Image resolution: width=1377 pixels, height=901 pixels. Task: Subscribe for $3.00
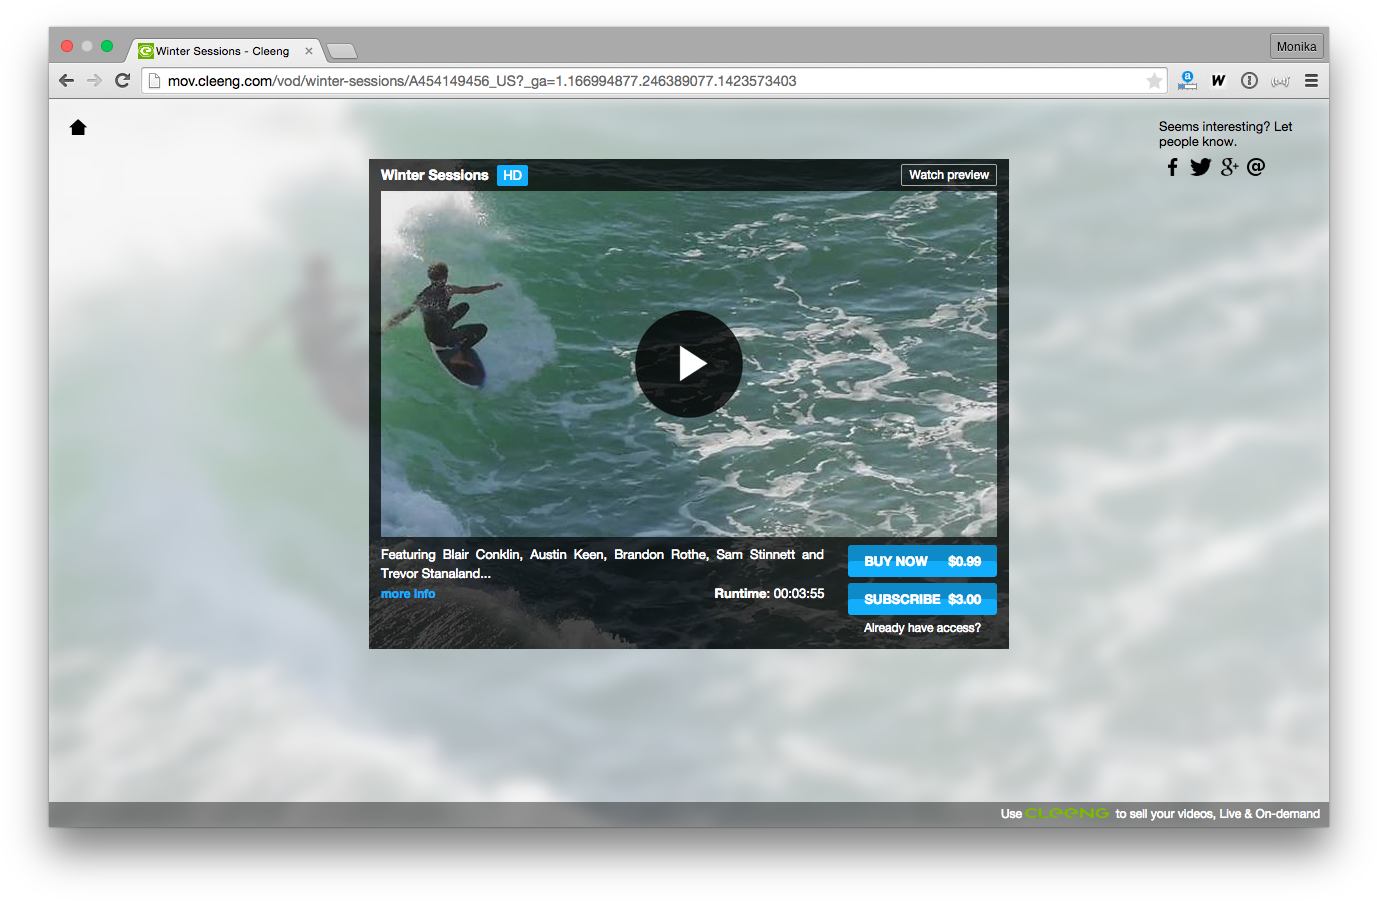coord(922,599)
